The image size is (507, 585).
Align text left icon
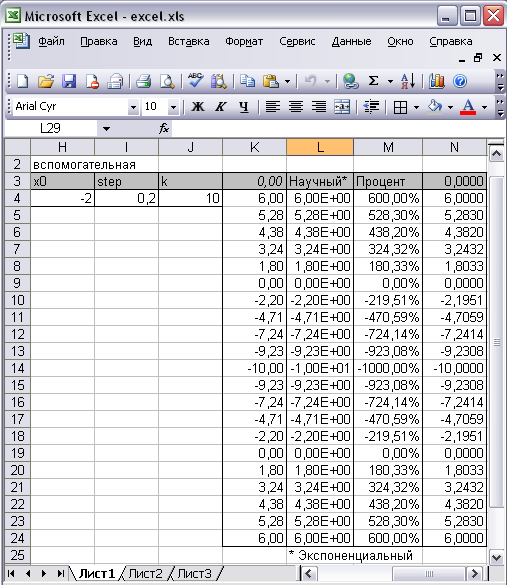pos(273,107)
